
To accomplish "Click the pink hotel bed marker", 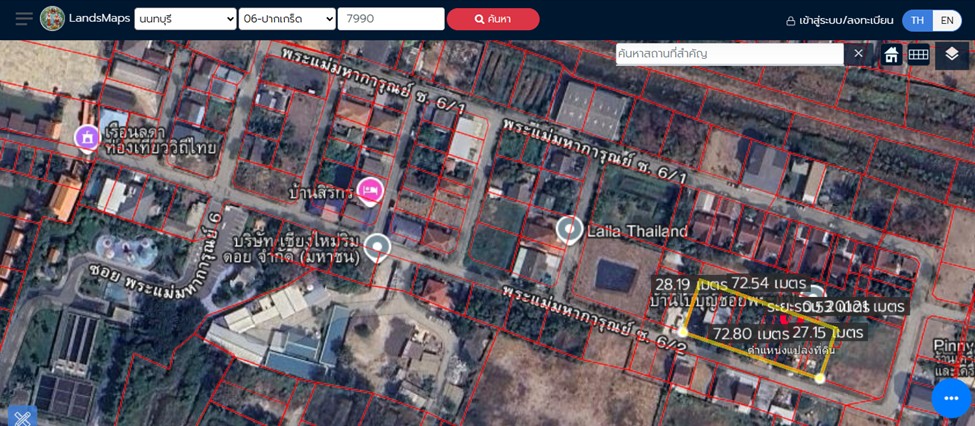I will click(x=370, y=190).
